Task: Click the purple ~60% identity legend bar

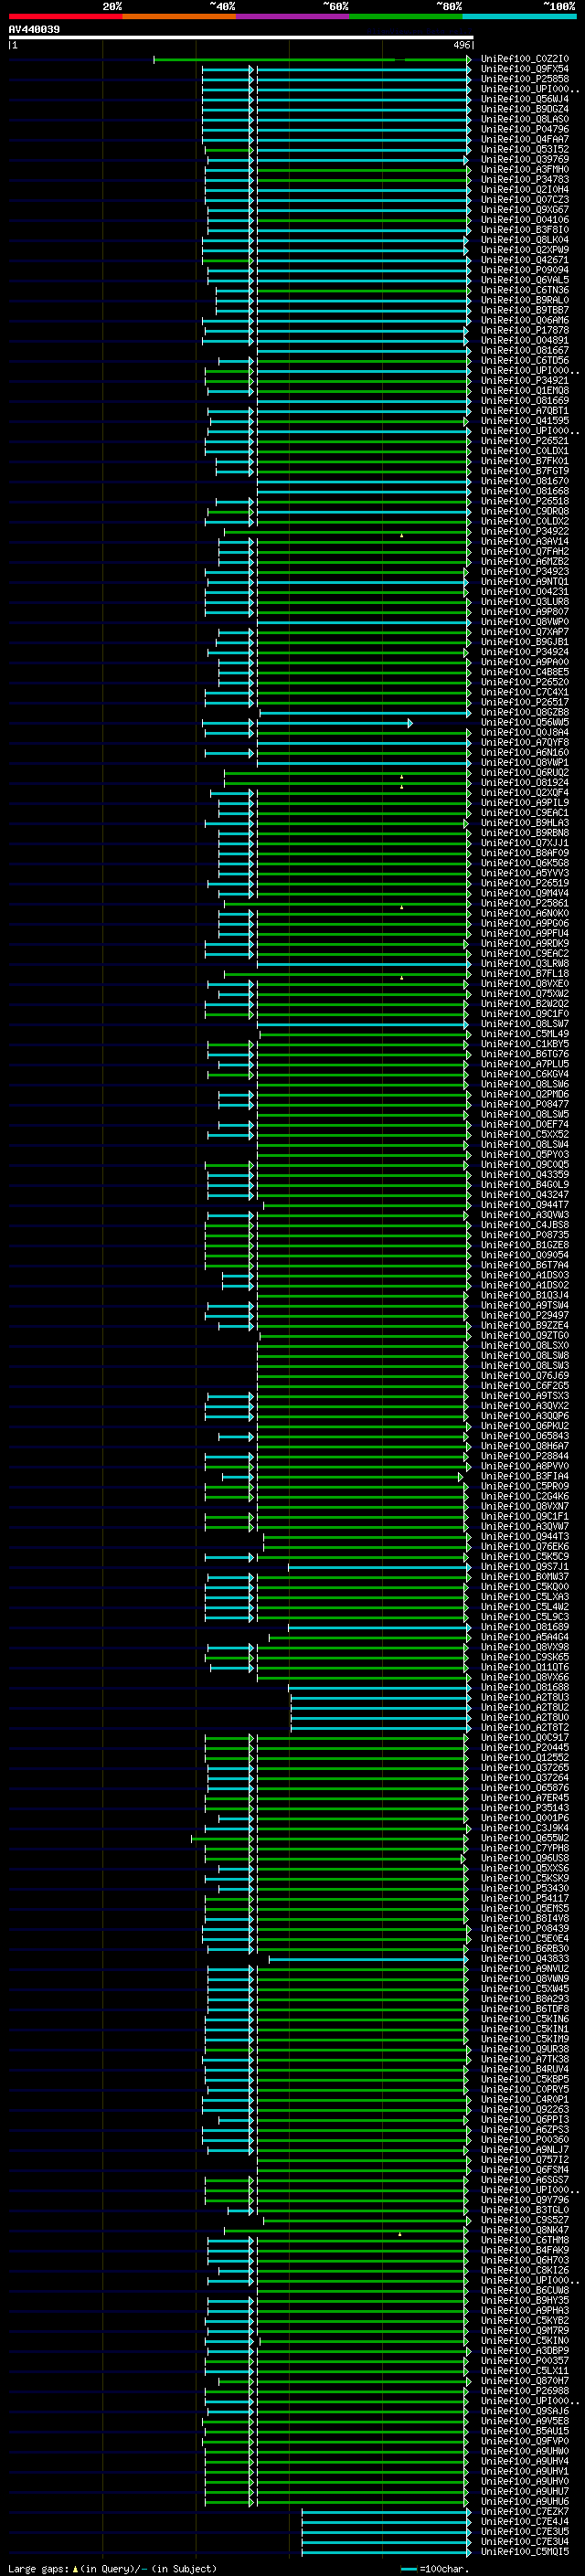Action: tap(292, 16)
